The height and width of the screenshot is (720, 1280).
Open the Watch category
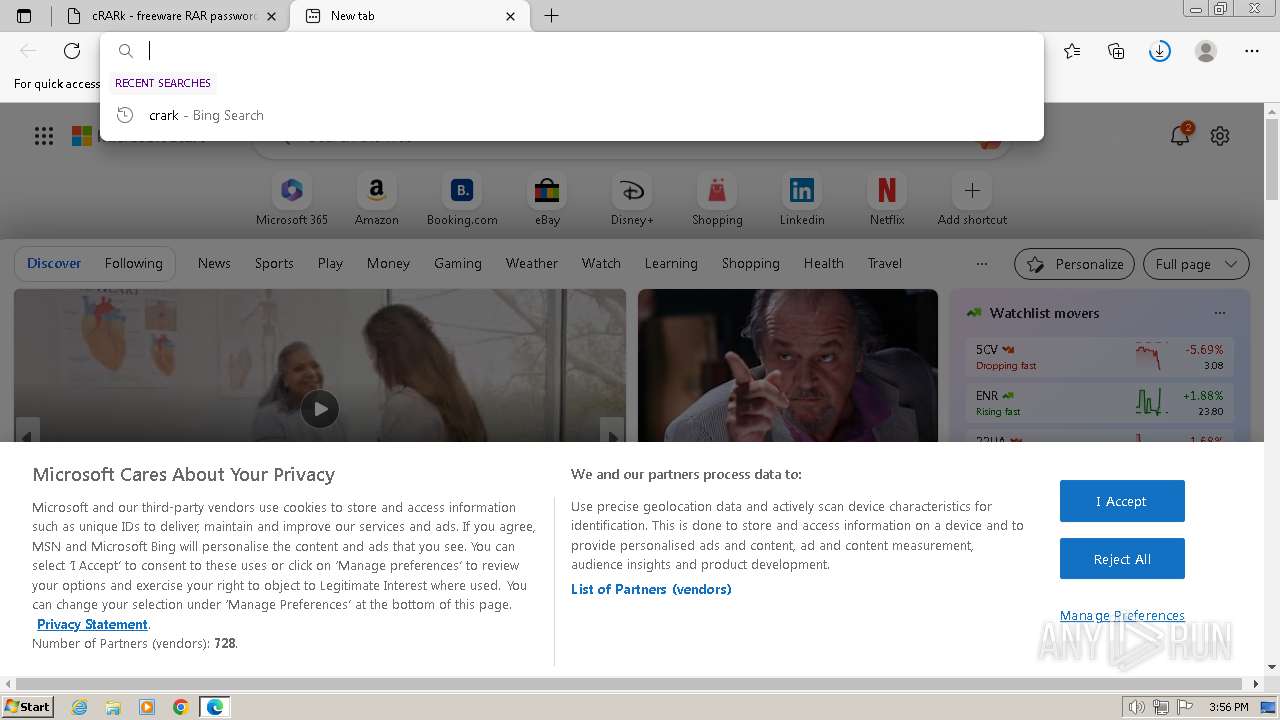tap(601, 264)
